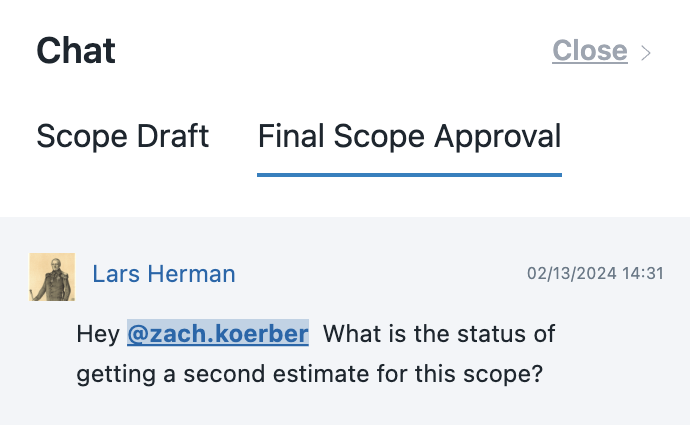Click the word 'Approval' in the active tab
The image size is (690, 428).
pyautogui.click(x=498, y=137)
